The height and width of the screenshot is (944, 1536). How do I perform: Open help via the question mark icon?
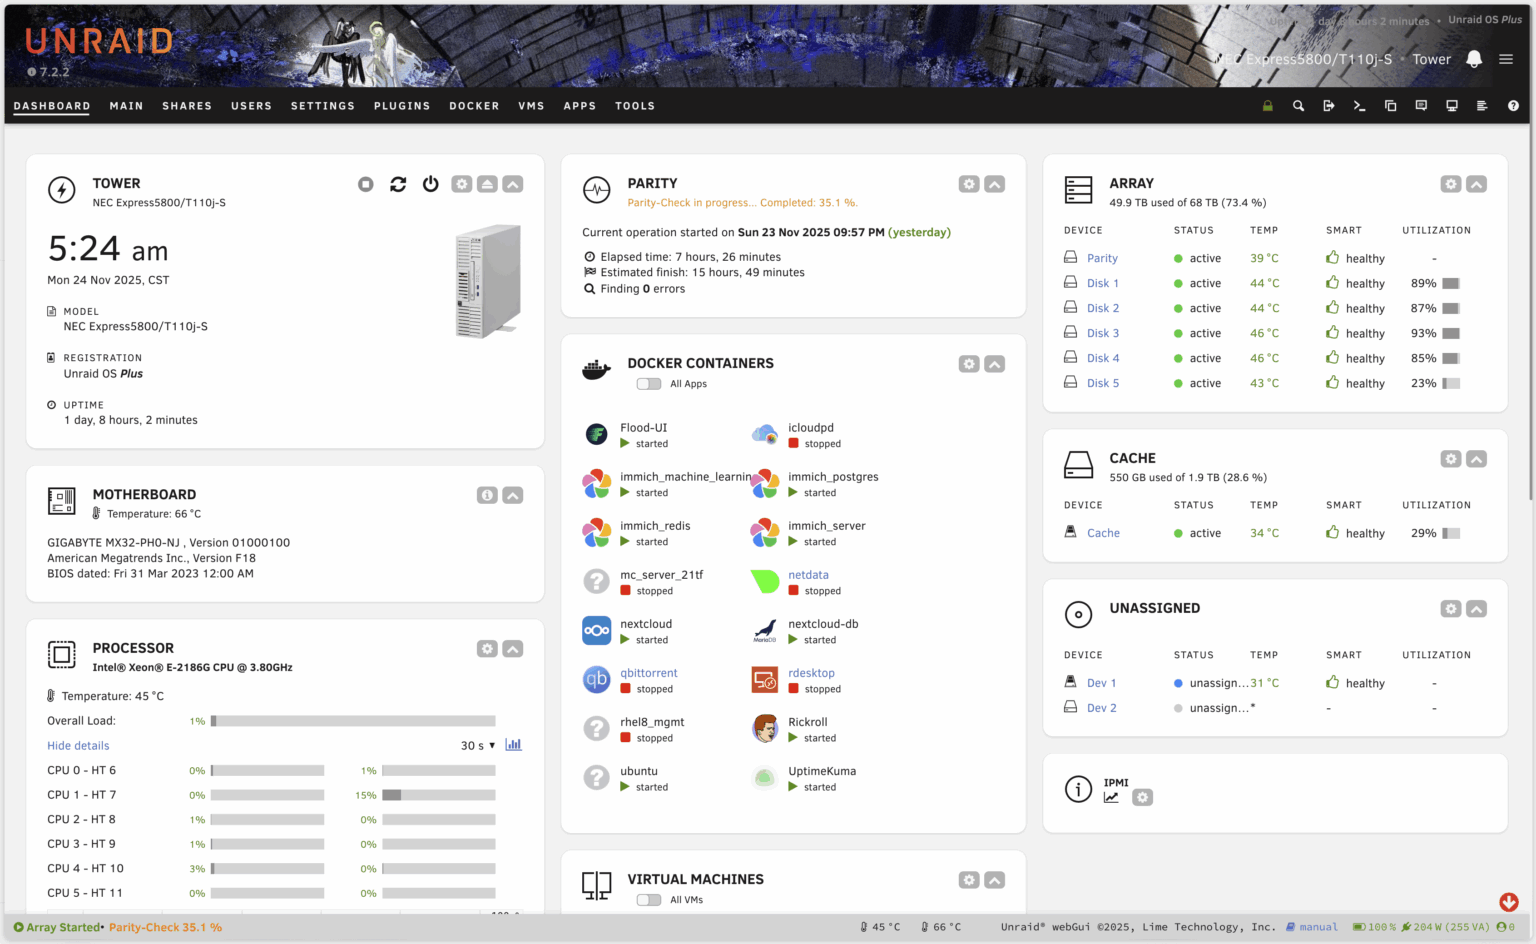(x=1513, y=105)
